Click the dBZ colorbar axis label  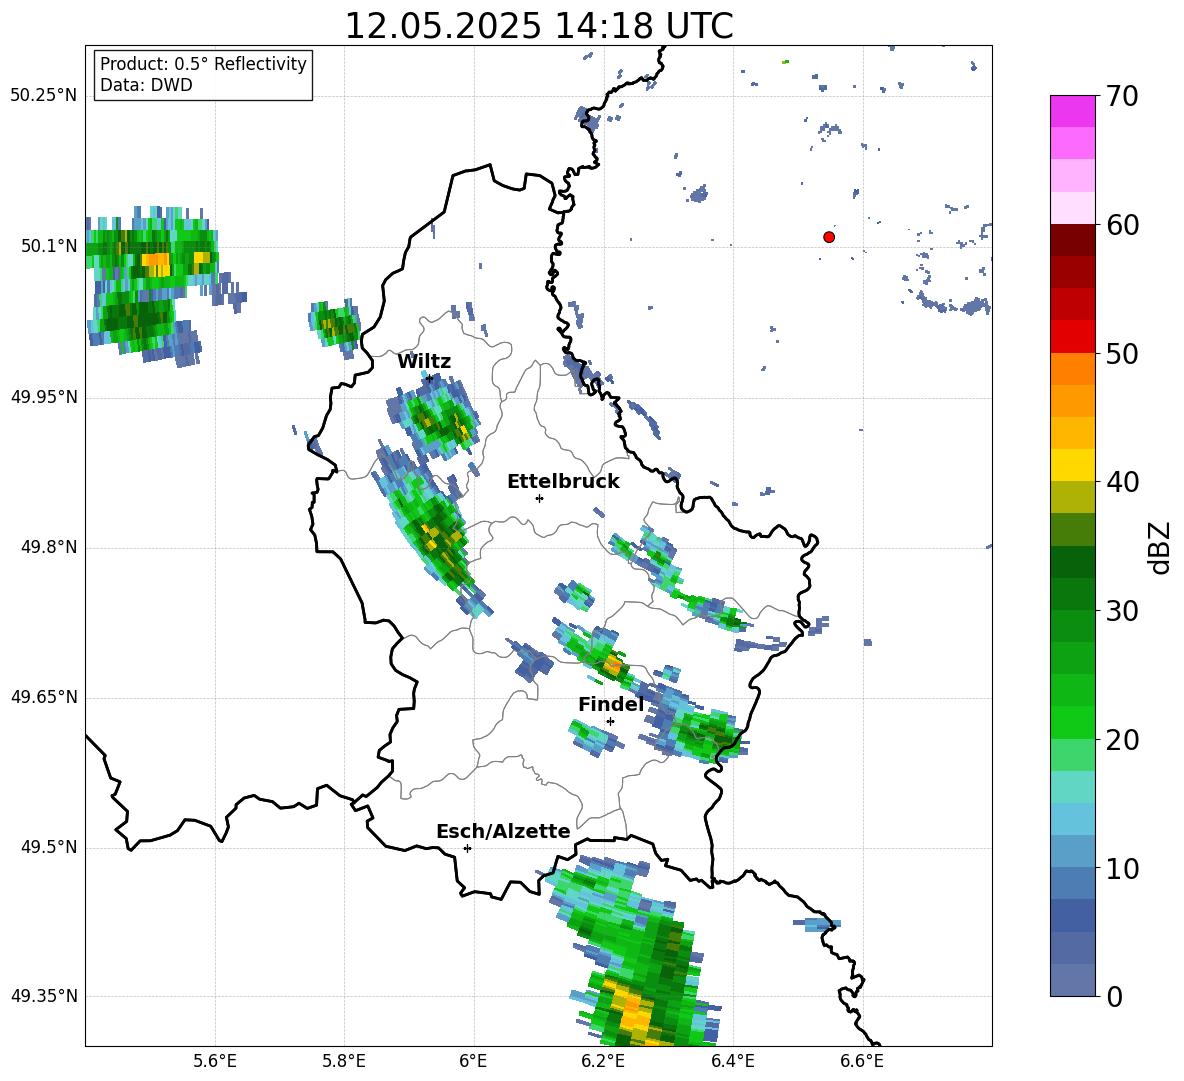1159,547
